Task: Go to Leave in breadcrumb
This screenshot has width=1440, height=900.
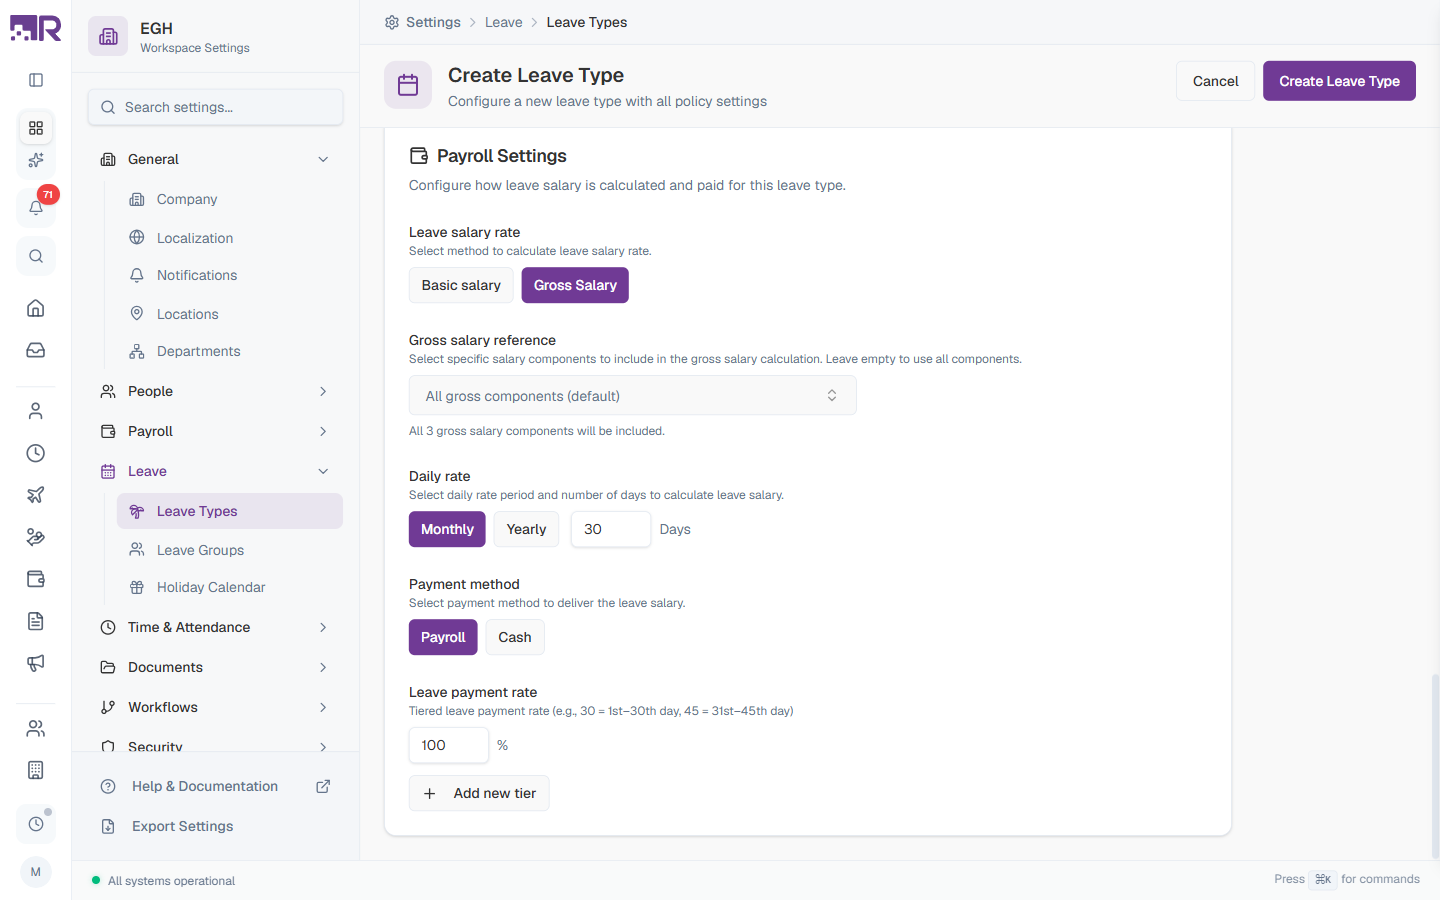Action: coord(504,22)
